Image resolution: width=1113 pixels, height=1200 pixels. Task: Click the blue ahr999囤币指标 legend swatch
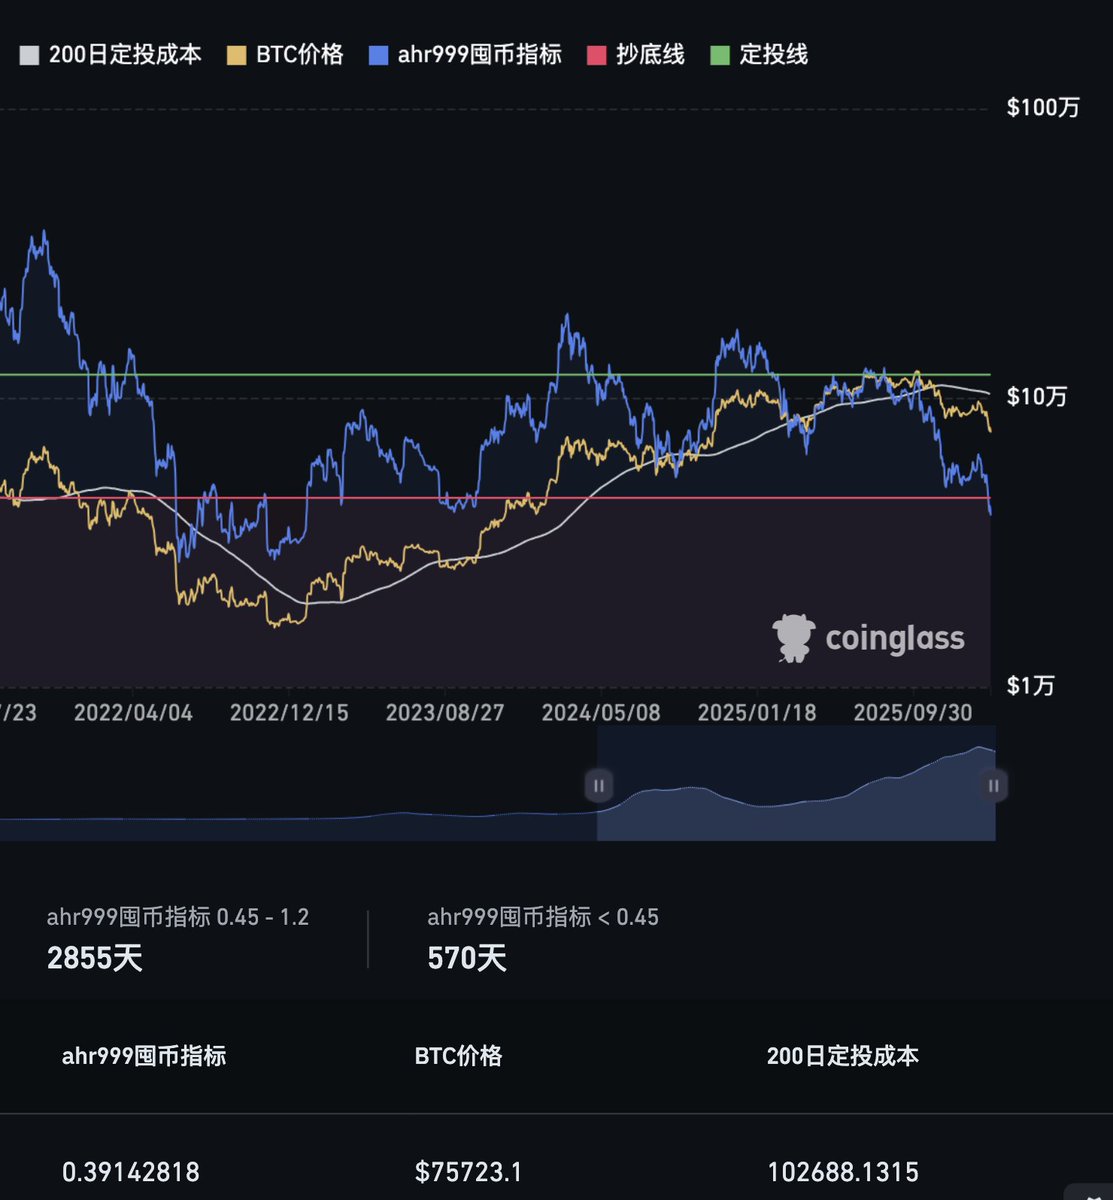click(377, 56)
